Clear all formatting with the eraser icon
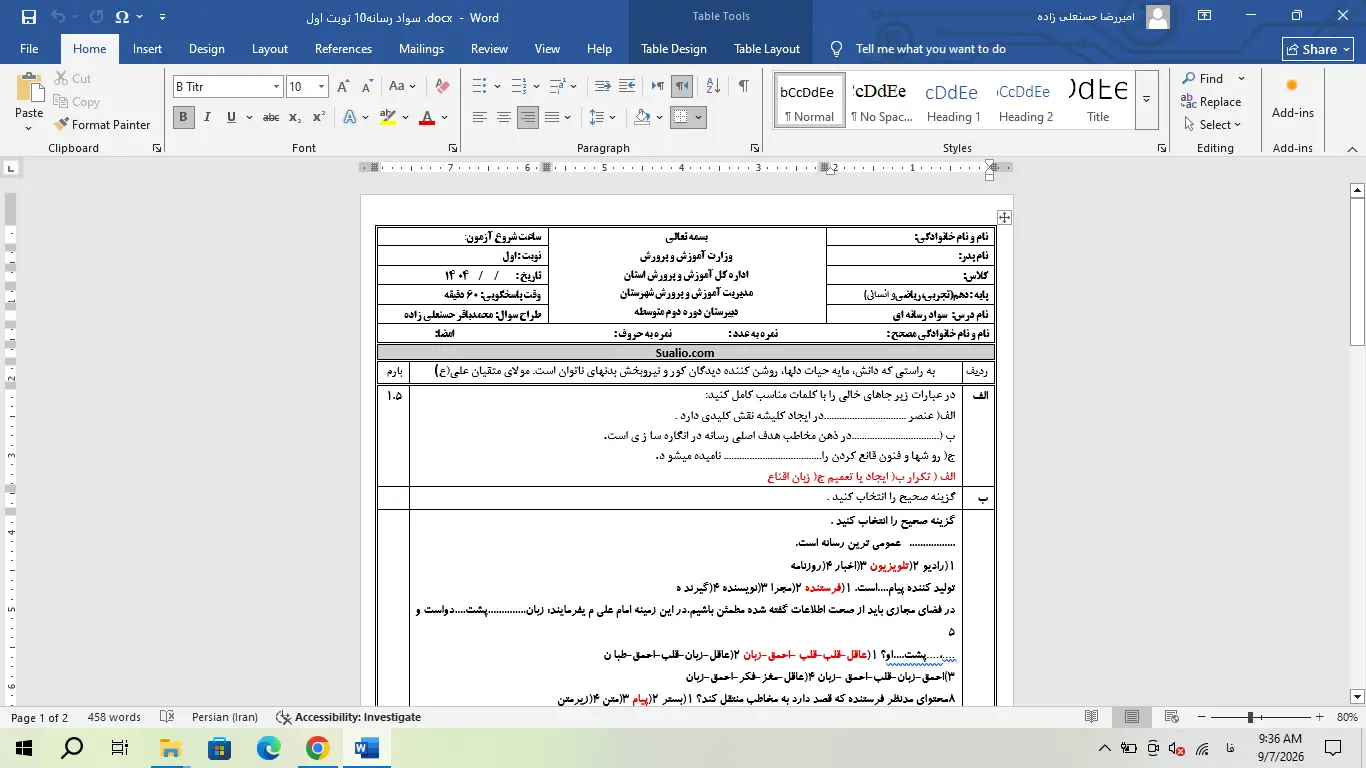This screenshot has height=768, width=1366. (442, 87)
